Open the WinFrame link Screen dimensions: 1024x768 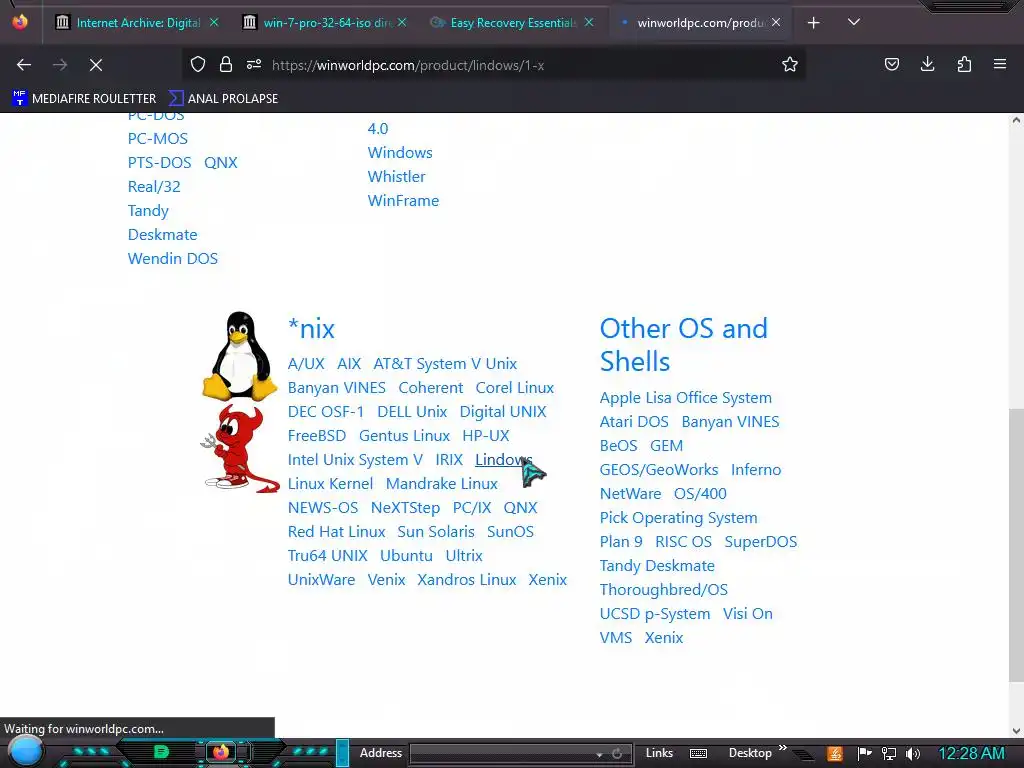403,201
